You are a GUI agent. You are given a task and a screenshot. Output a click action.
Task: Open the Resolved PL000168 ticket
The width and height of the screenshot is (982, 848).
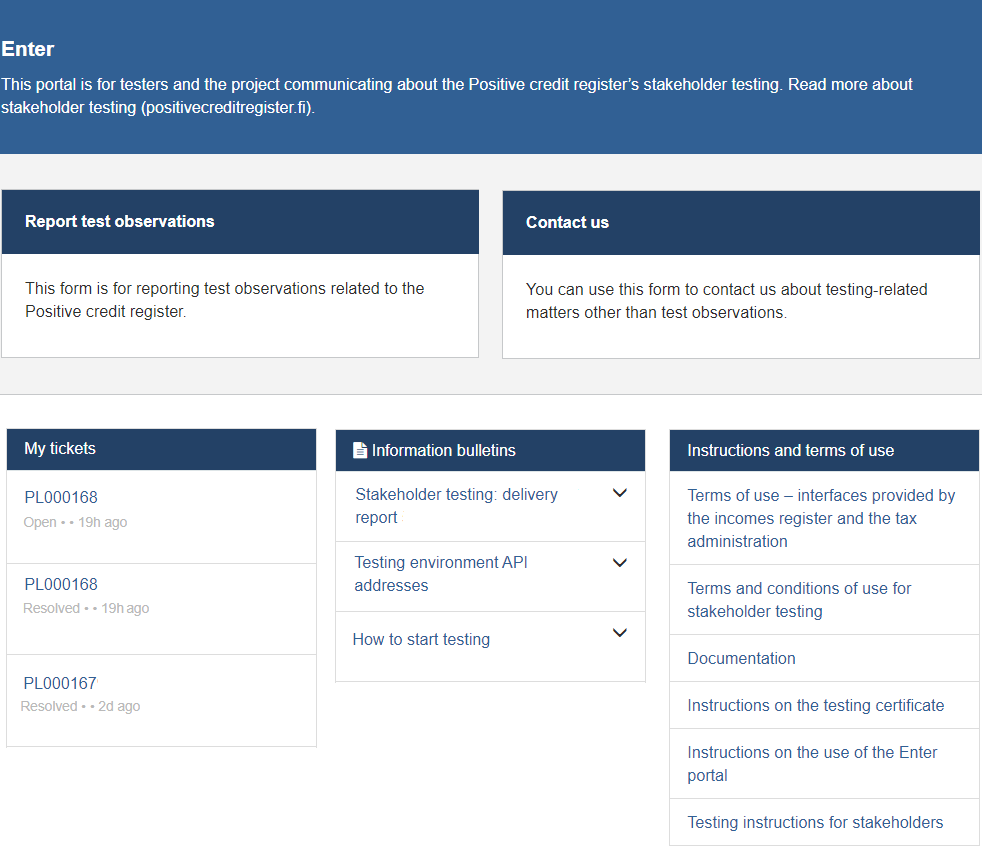61,585
